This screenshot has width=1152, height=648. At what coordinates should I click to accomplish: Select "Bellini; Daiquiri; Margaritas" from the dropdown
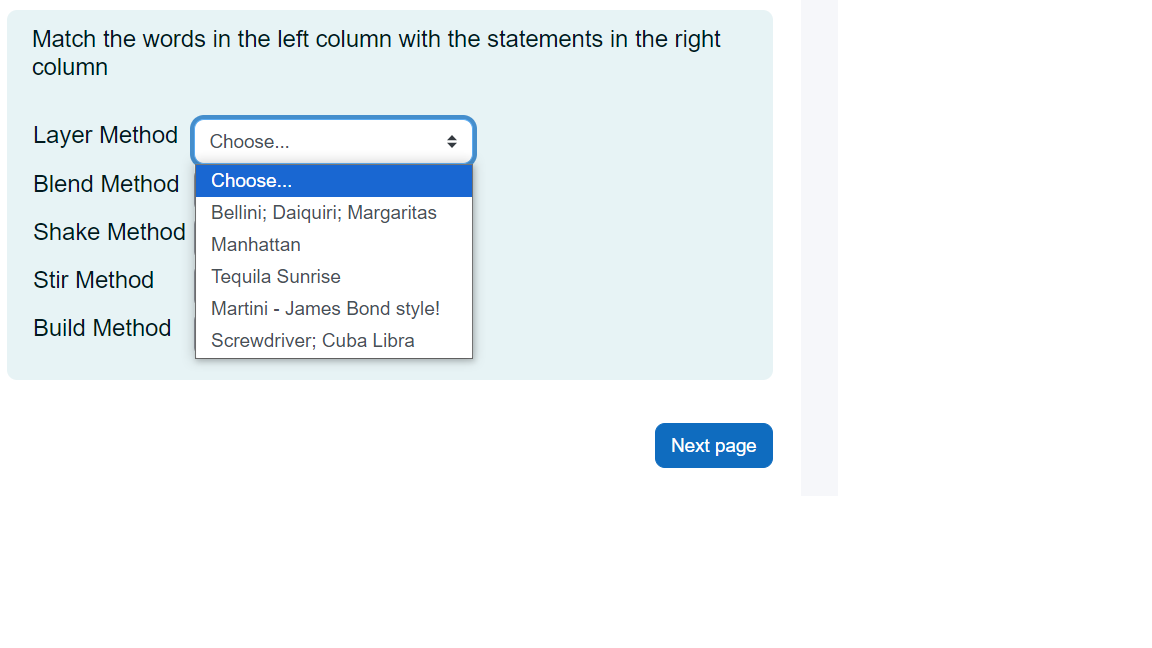323,212
